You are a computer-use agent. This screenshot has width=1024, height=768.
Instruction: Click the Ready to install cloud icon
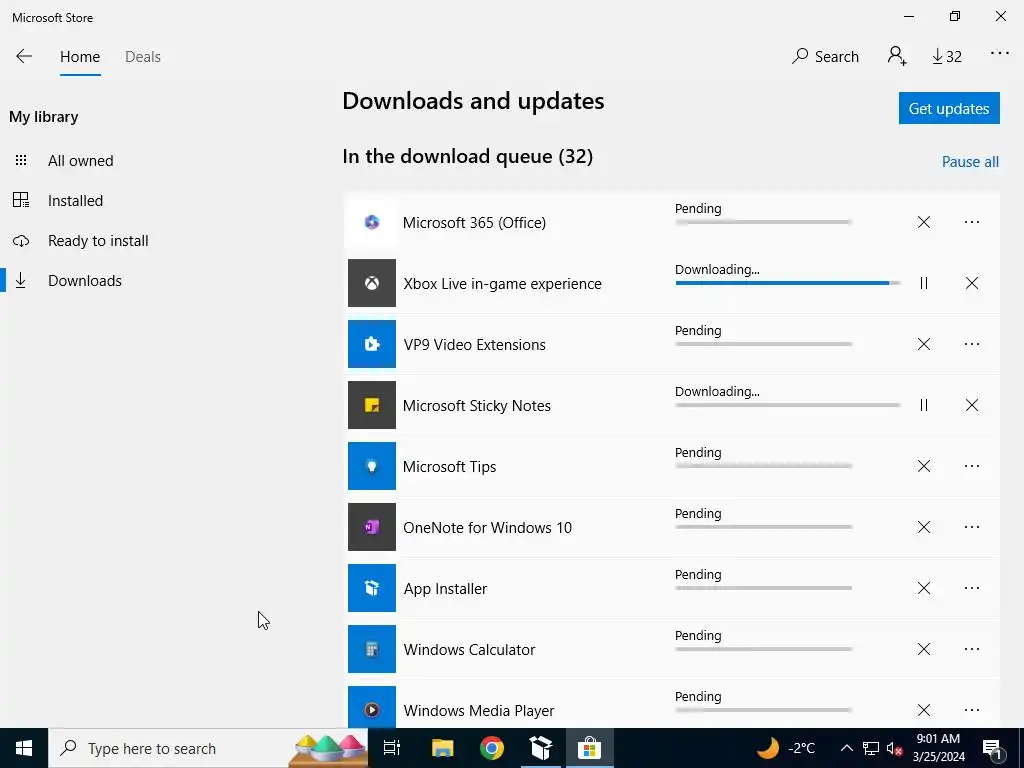[x=21, y=241]
